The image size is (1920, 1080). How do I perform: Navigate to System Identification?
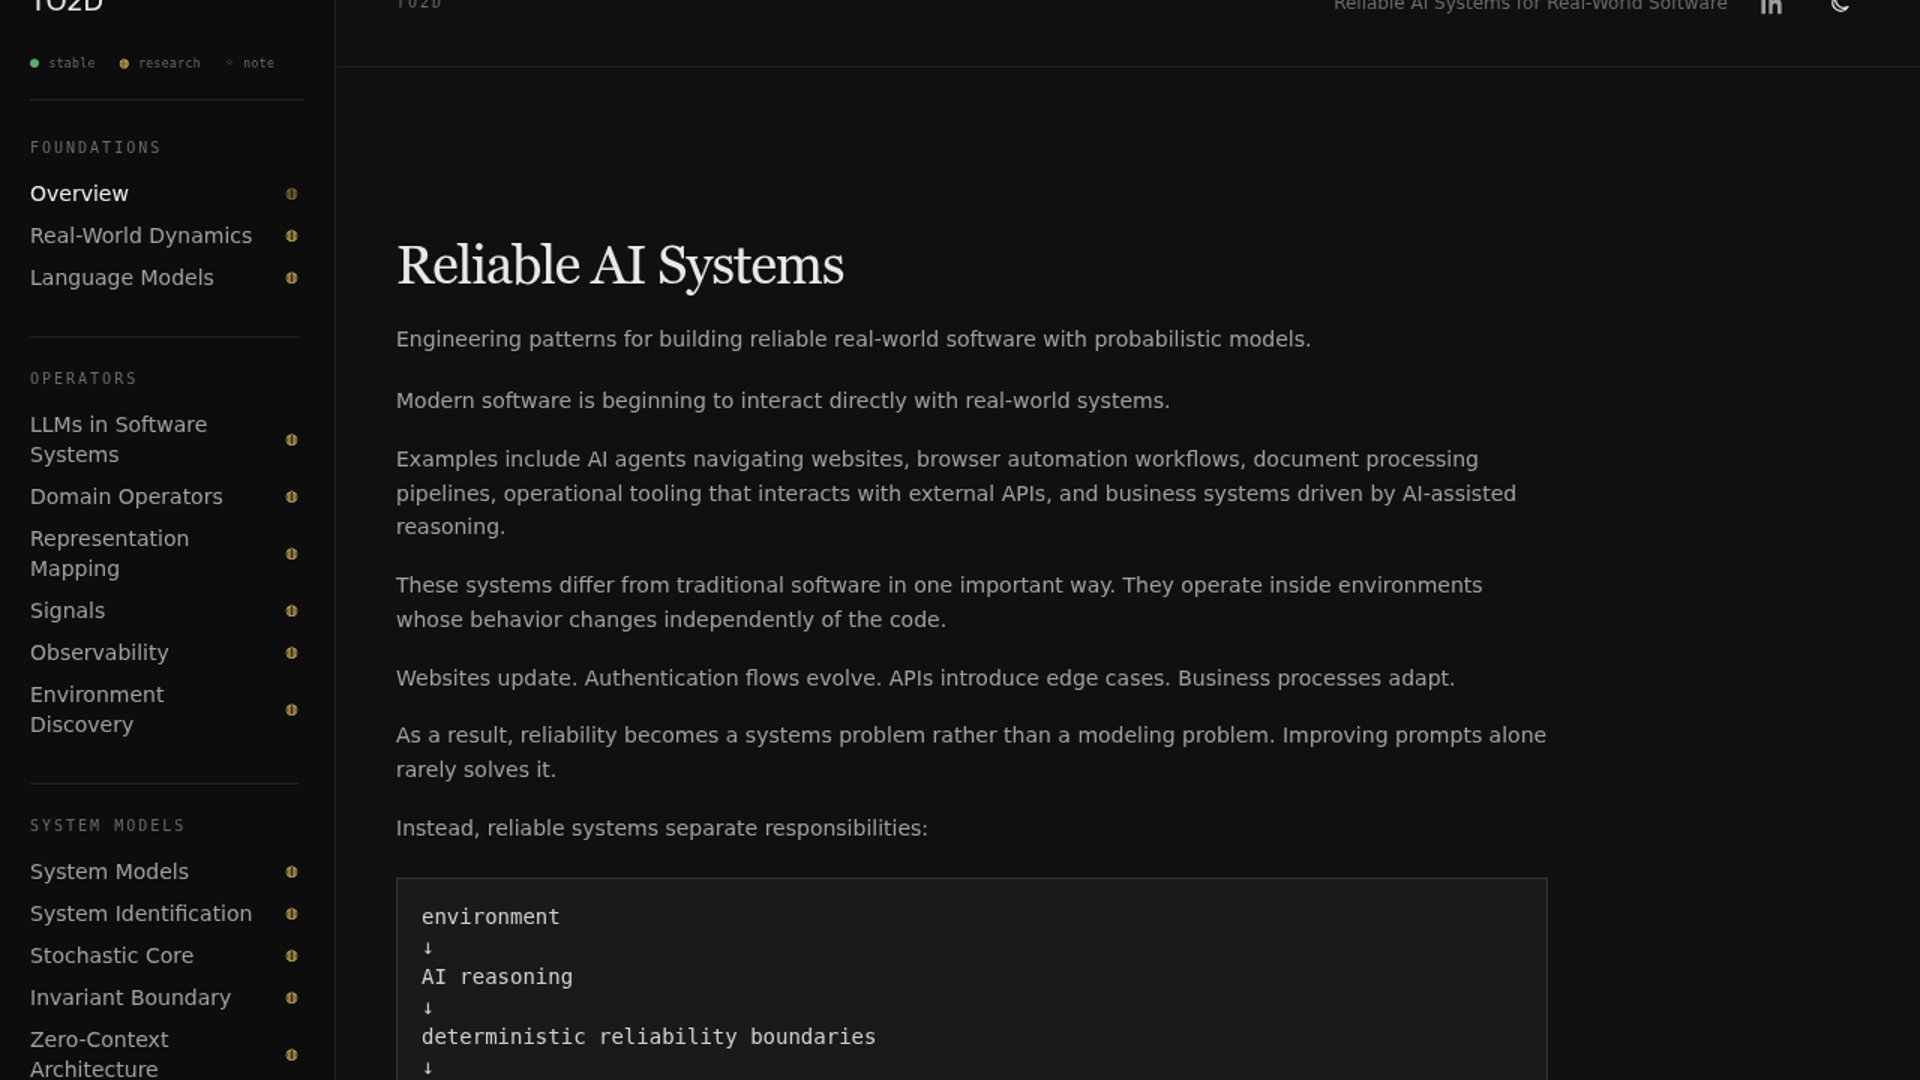(x=141, y=914)
